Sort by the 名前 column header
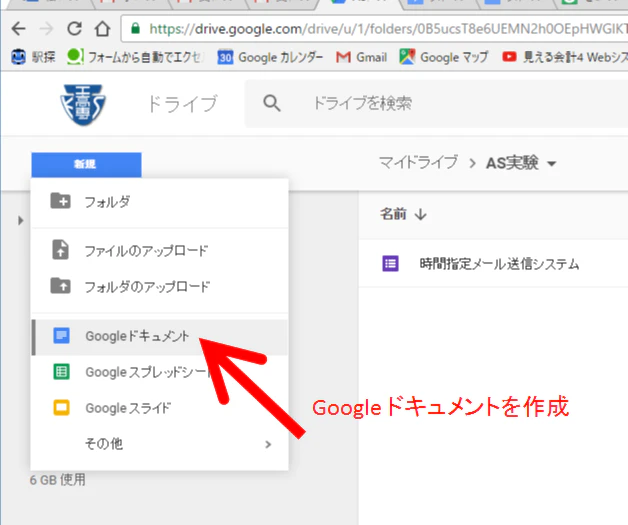The height and width of the screenshot is (525, 628). coord(393,214)
